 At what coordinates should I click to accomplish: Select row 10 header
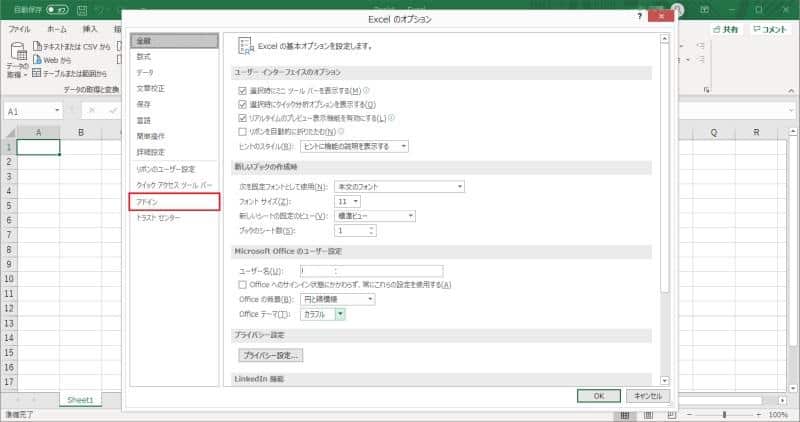(9, 279)
